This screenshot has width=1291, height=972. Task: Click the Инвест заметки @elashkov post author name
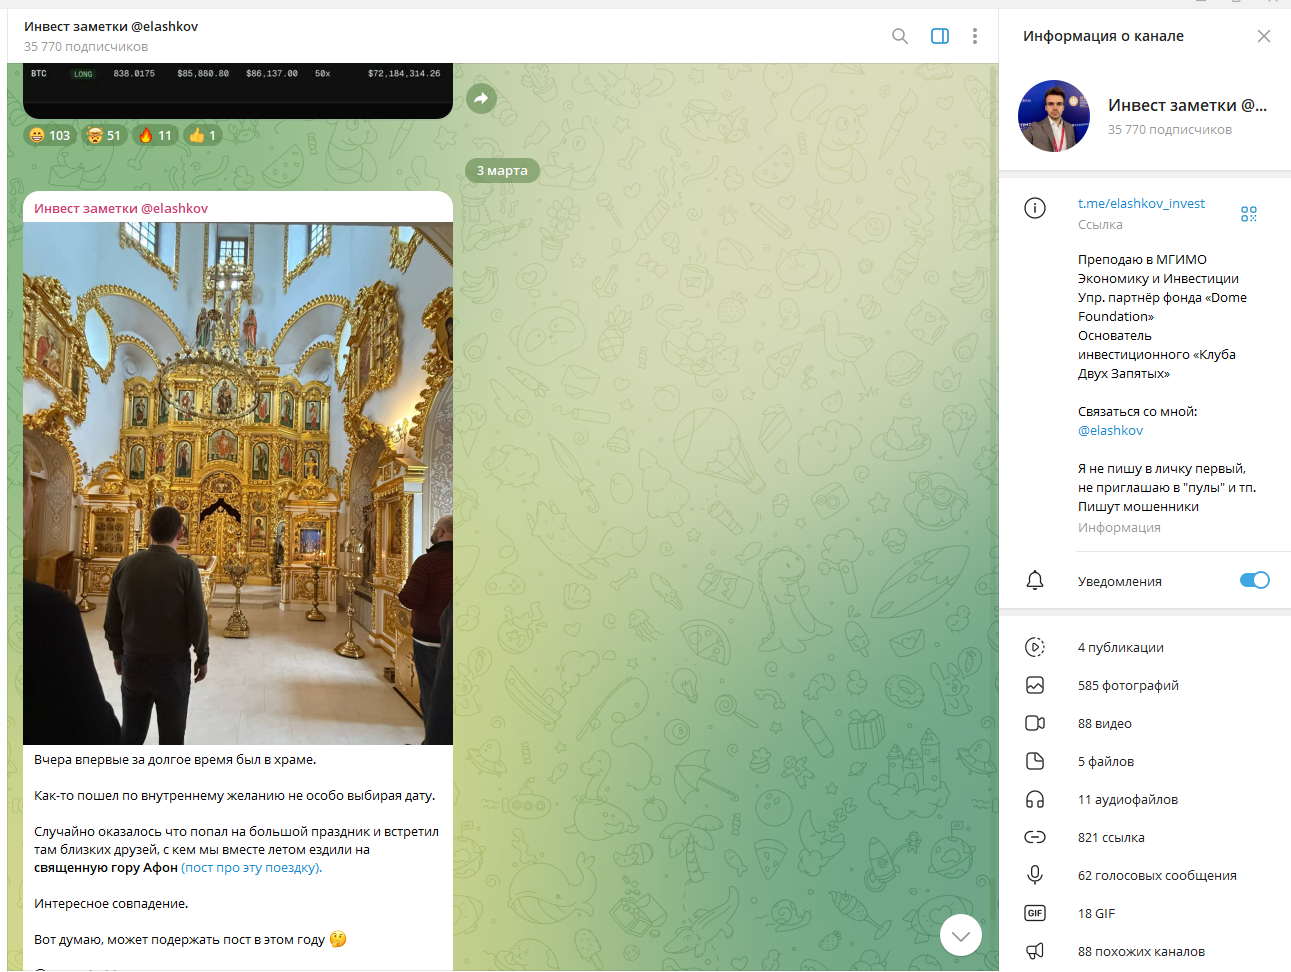[121, 208]
